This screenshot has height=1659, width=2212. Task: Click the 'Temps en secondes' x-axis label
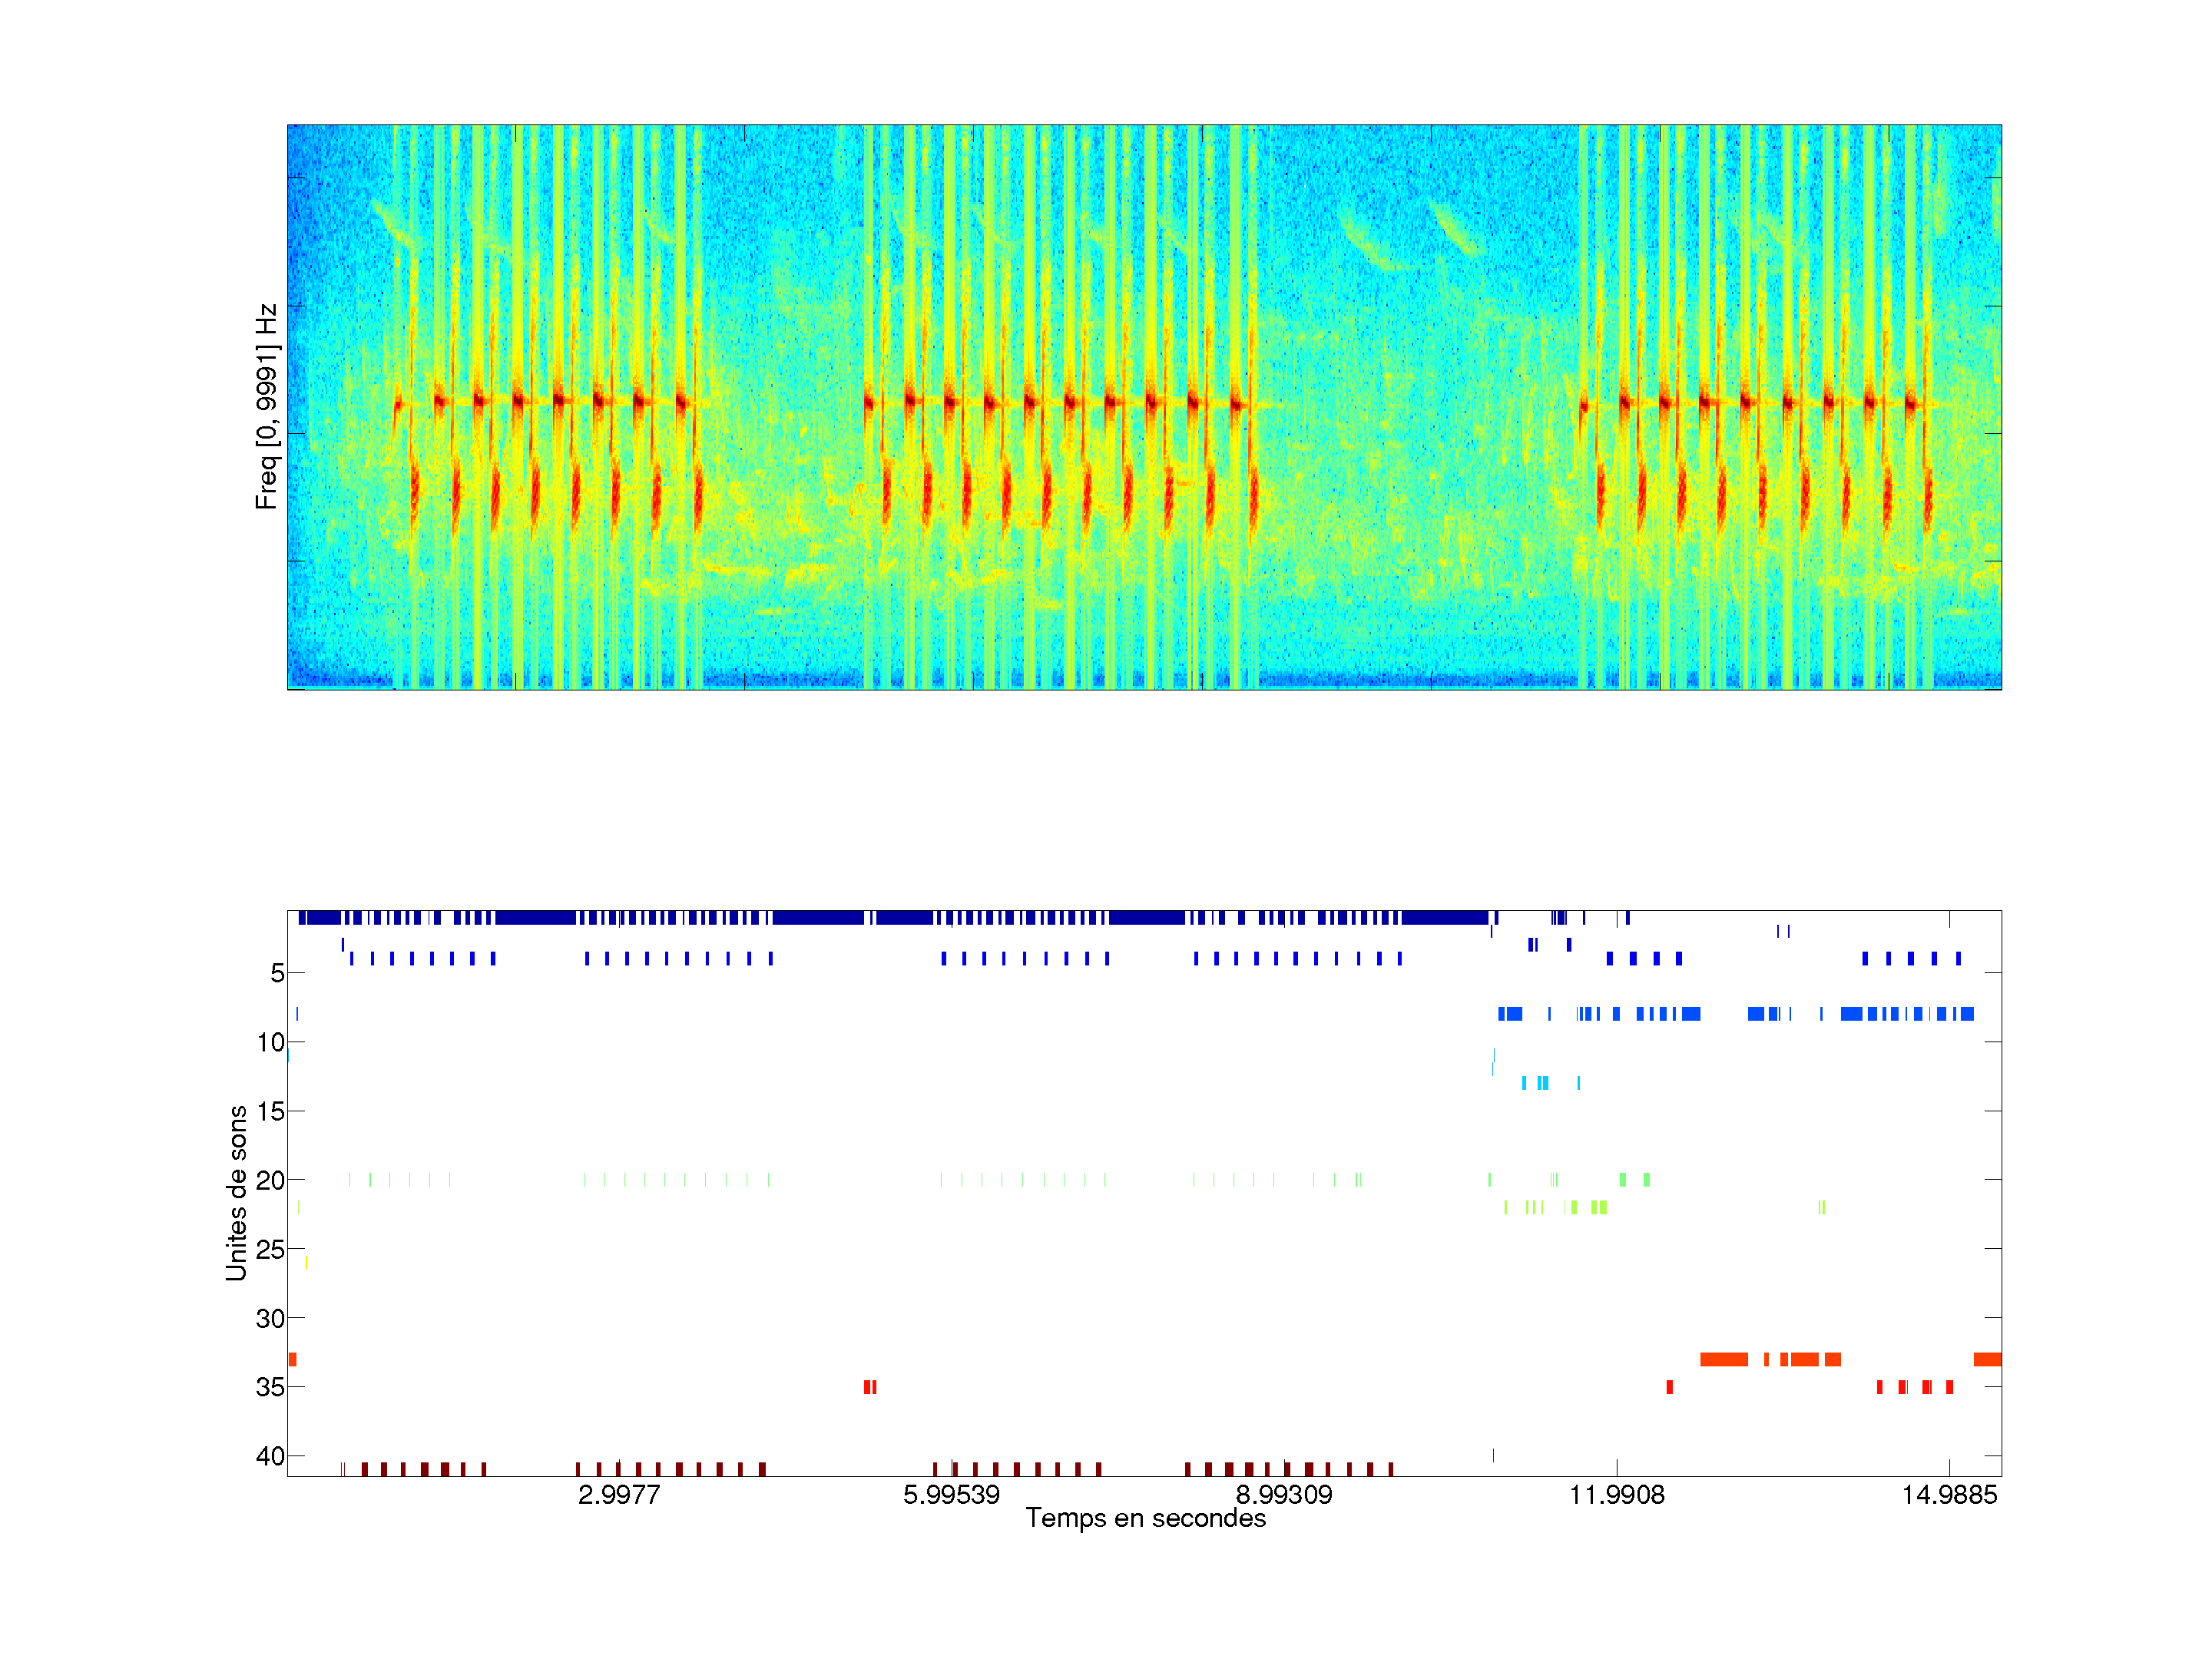point(1145,1518)
